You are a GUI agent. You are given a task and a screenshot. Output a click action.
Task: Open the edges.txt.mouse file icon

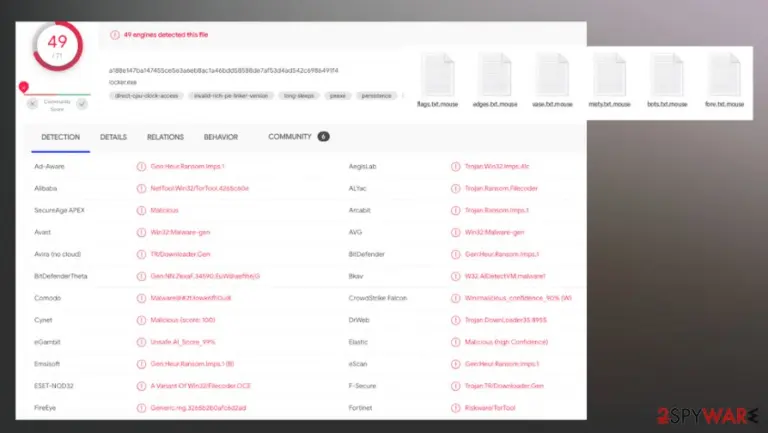[x=495, y=75]
